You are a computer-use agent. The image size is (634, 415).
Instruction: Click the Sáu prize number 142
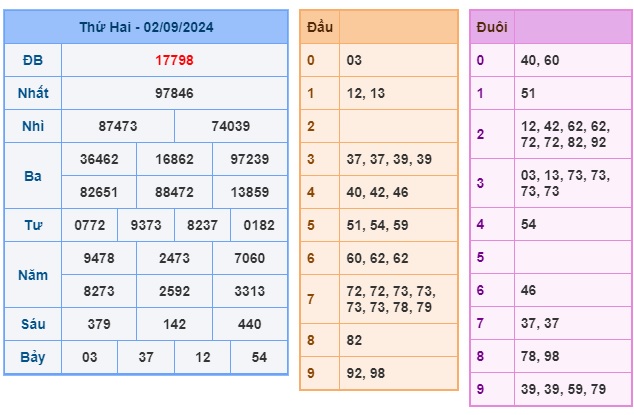(174, 324)
